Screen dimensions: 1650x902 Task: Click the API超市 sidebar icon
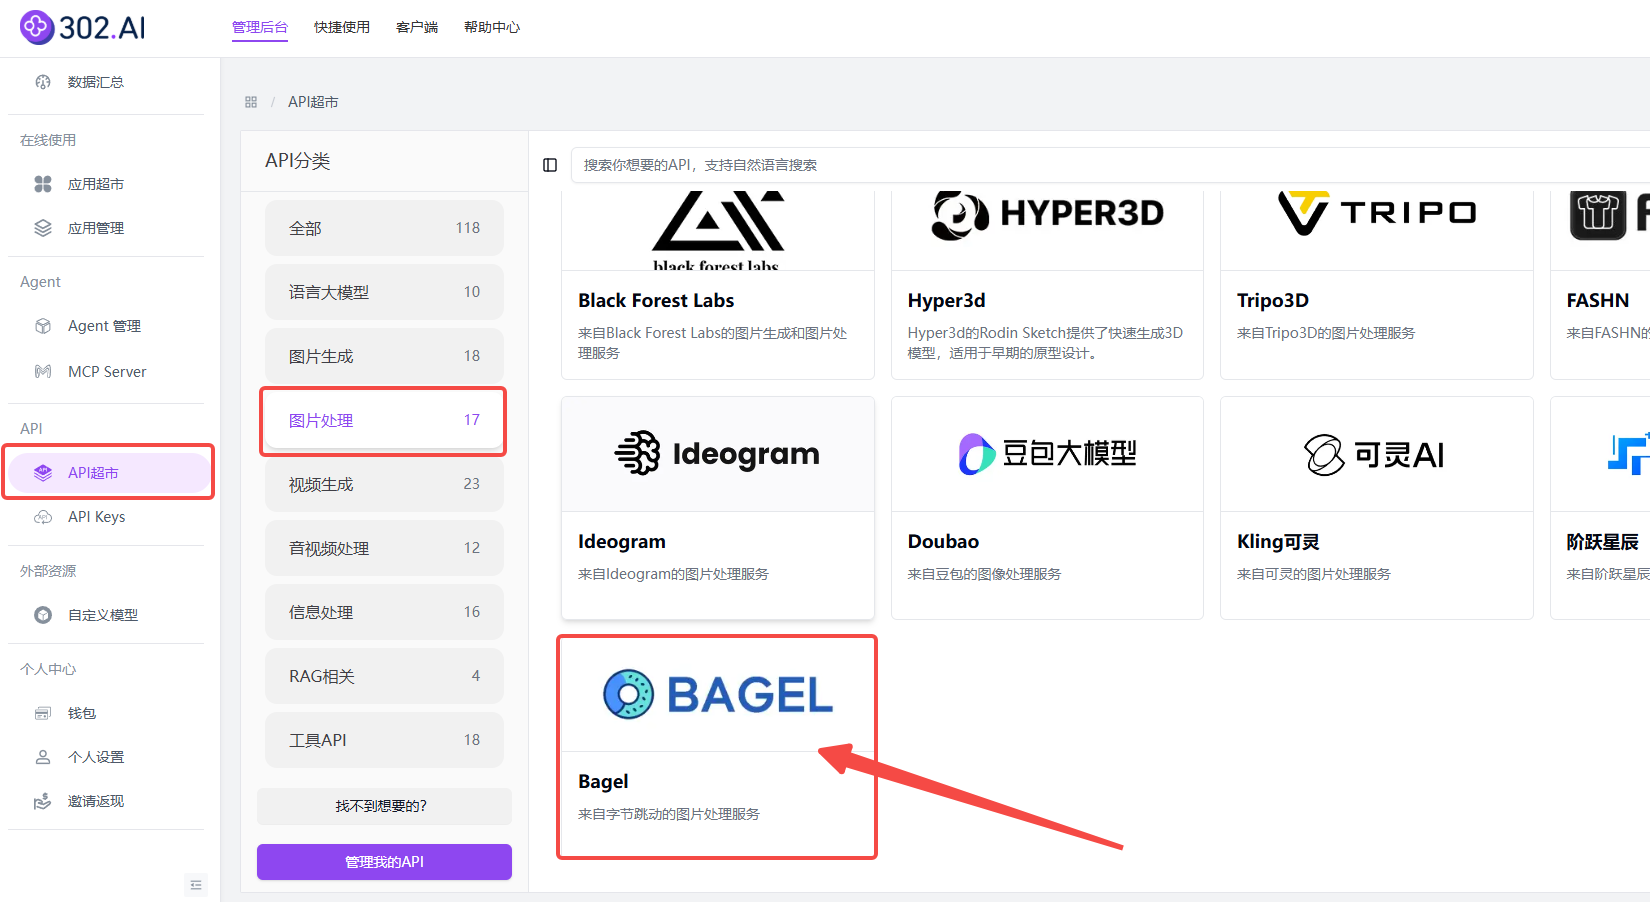pyautogui.click(x=43, y=473)
